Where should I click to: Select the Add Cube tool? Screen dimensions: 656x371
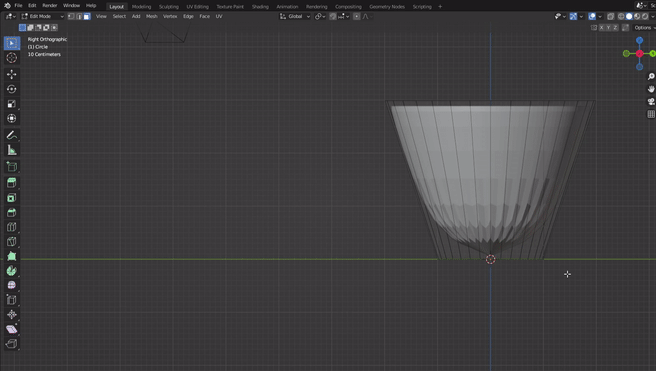(x=12, y=166)
